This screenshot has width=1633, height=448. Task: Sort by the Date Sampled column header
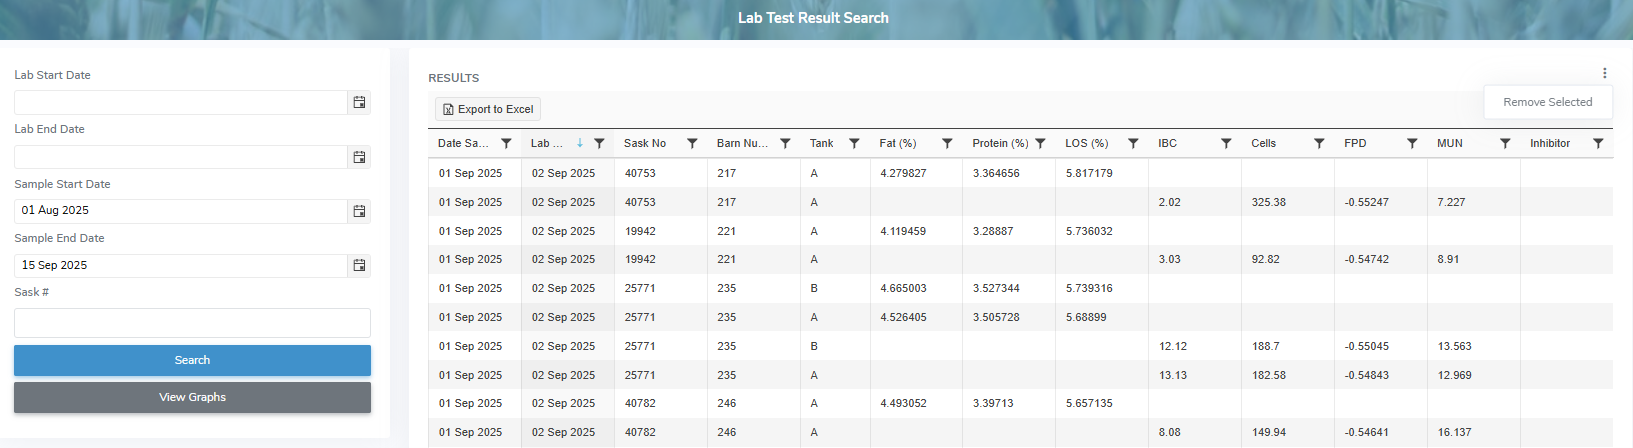(x=462, y=144)
